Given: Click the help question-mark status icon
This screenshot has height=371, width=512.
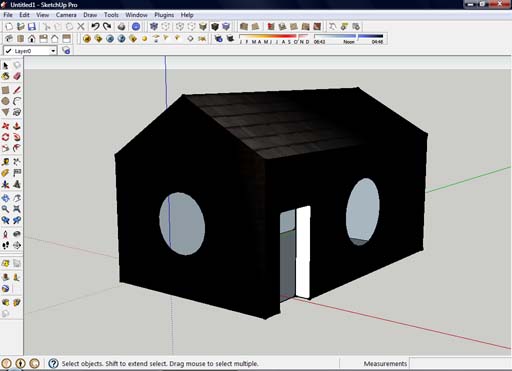Looking at the screenshot, I should [x=53, y=363].
